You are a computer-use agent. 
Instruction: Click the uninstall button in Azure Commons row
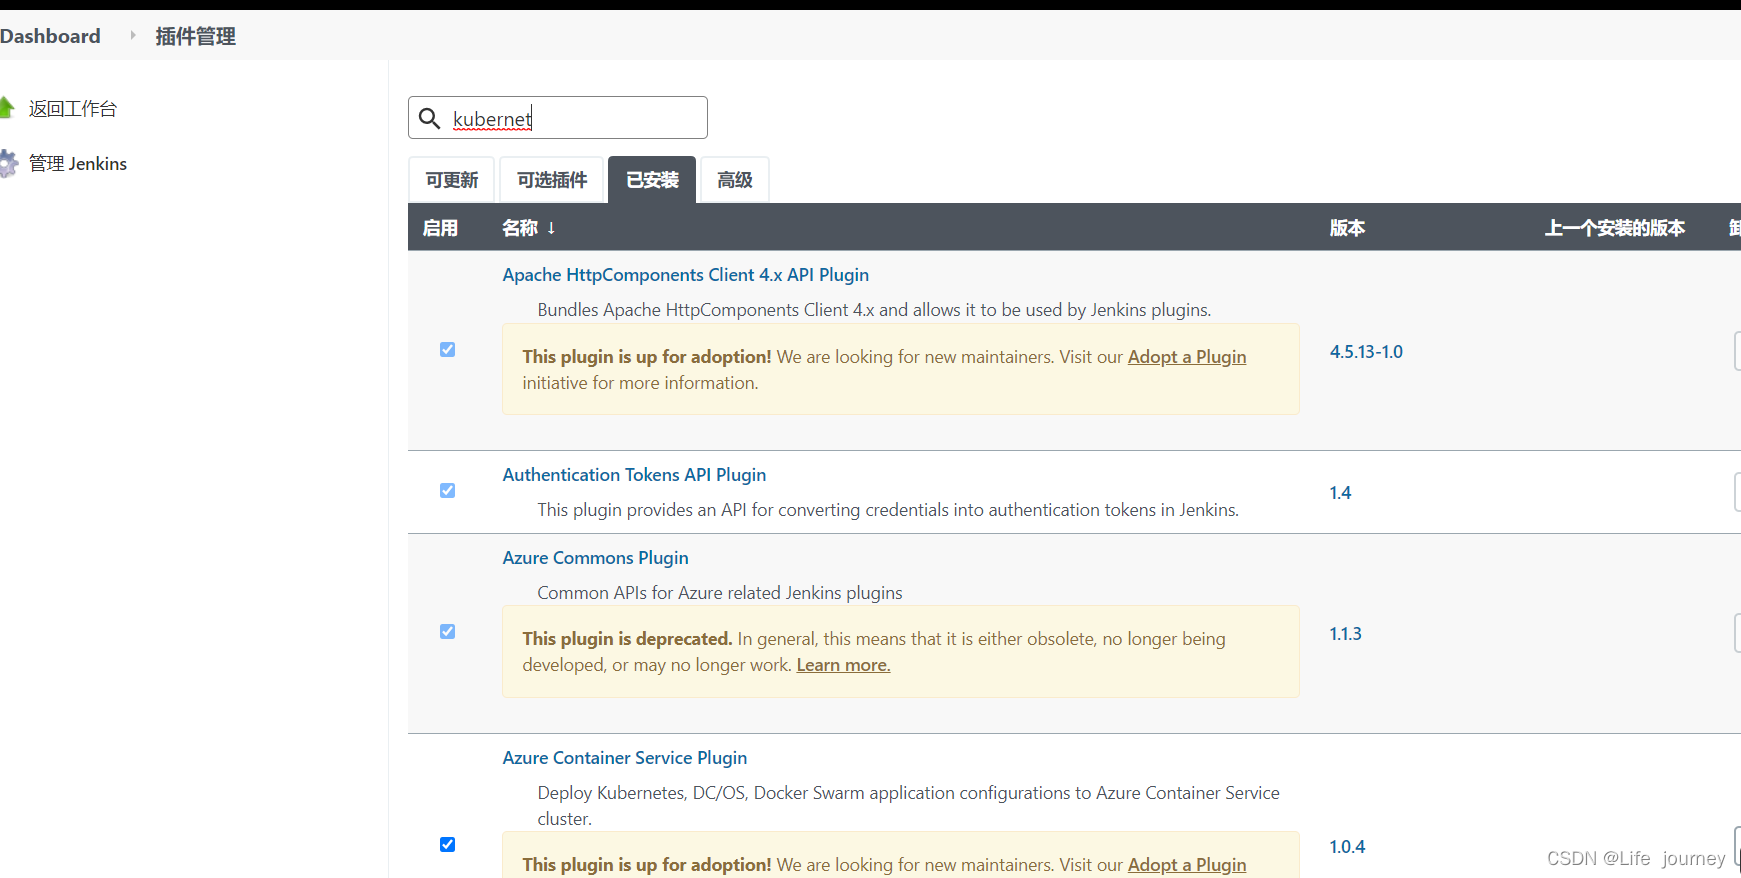coord(1737,633)
